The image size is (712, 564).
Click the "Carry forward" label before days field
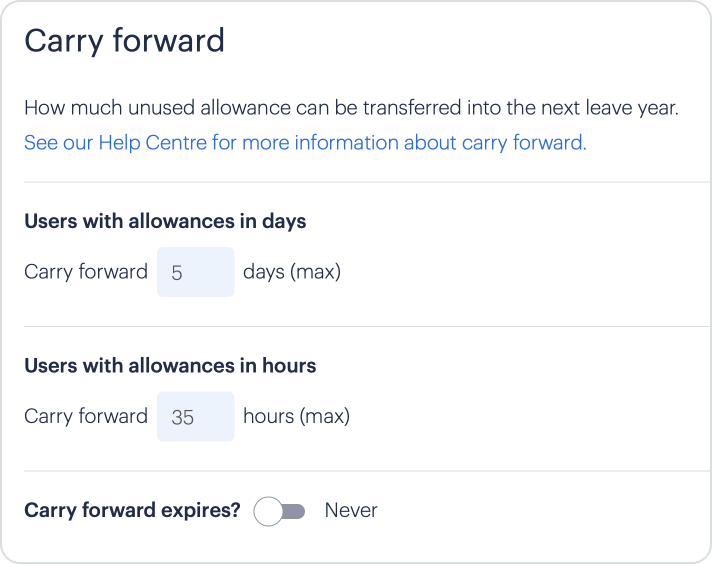pyautogui.click(x=86, y=272)
